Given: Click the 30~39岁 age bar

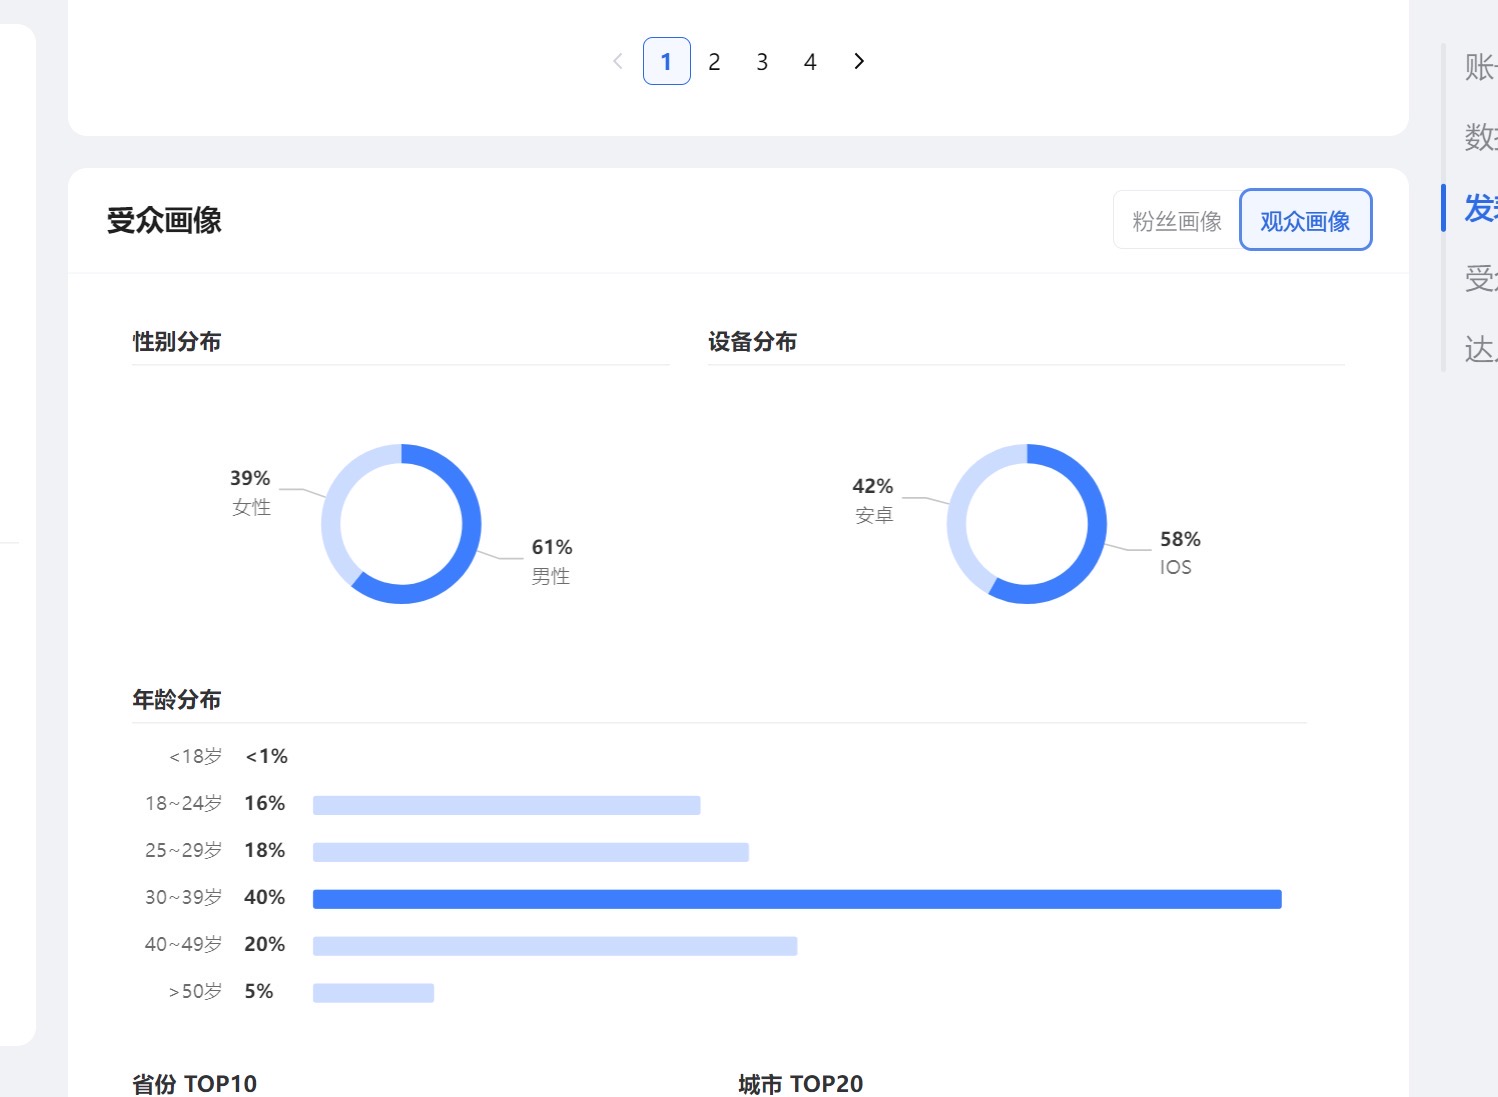Looking at the screenshot, I should click(x=797, y=899).
